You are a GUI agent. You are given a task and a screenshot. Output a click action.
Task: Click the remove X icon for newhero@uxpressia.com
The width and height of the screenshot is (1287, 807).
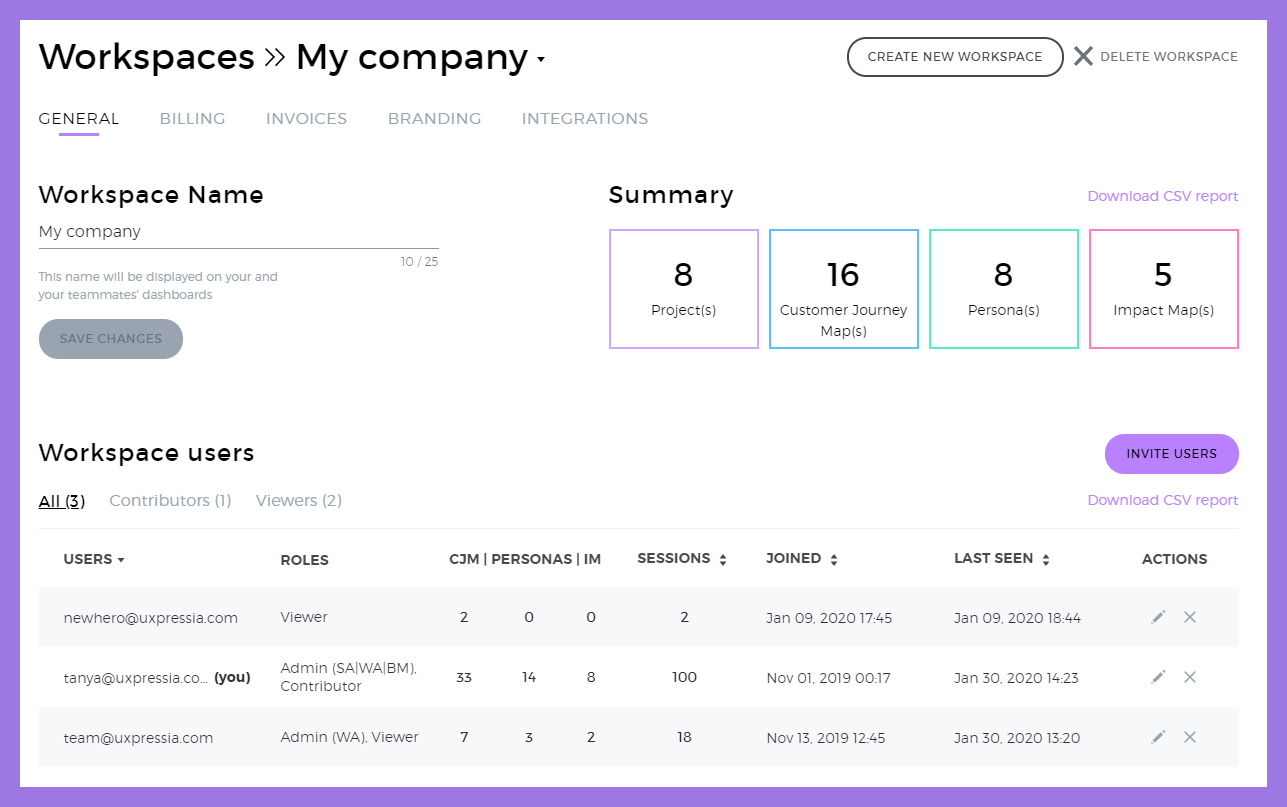pos(1190,617)
